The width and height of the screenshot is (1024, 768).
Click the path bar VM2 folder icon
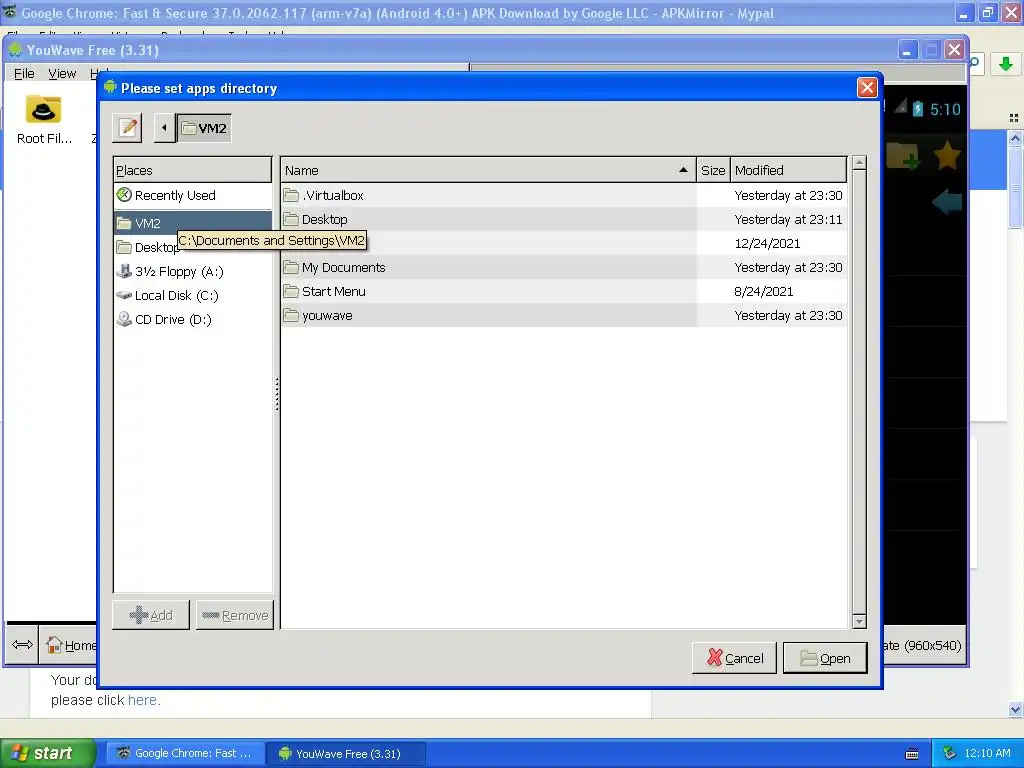(x=188, y=127)
